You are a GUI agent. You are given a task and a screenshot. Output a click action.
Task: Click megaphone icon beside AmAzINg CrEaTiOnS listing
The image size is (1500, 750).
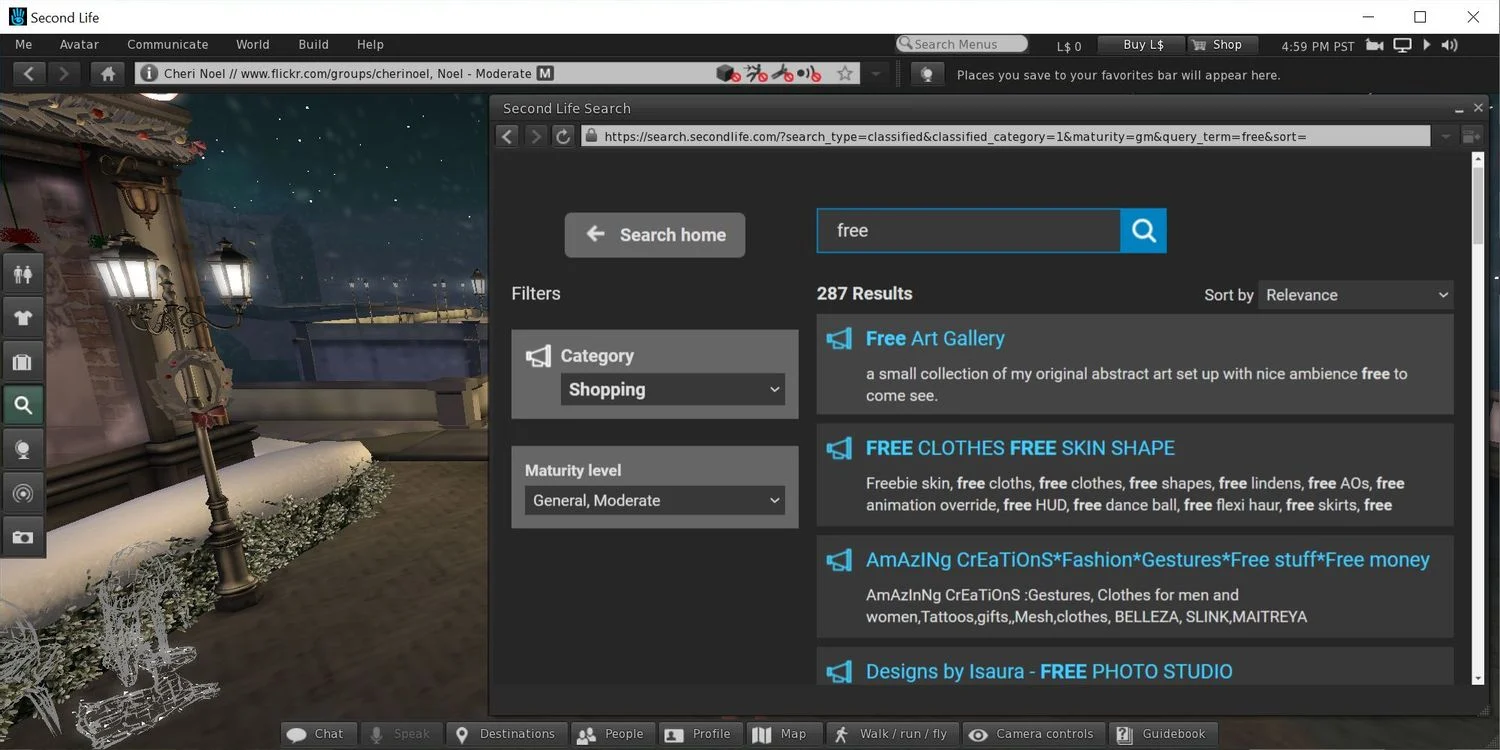839,561
